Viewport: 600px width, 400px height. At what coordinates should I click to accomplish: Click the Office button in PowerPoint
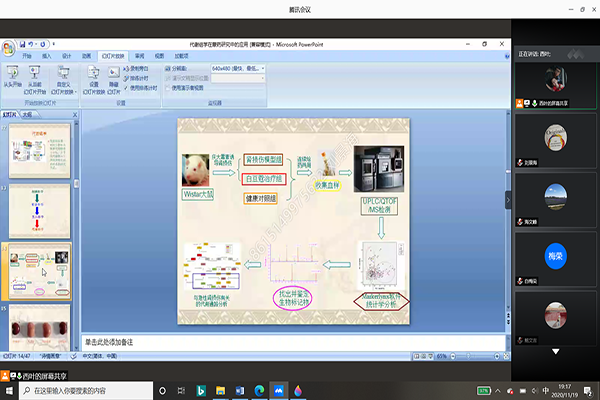(9, 46)
